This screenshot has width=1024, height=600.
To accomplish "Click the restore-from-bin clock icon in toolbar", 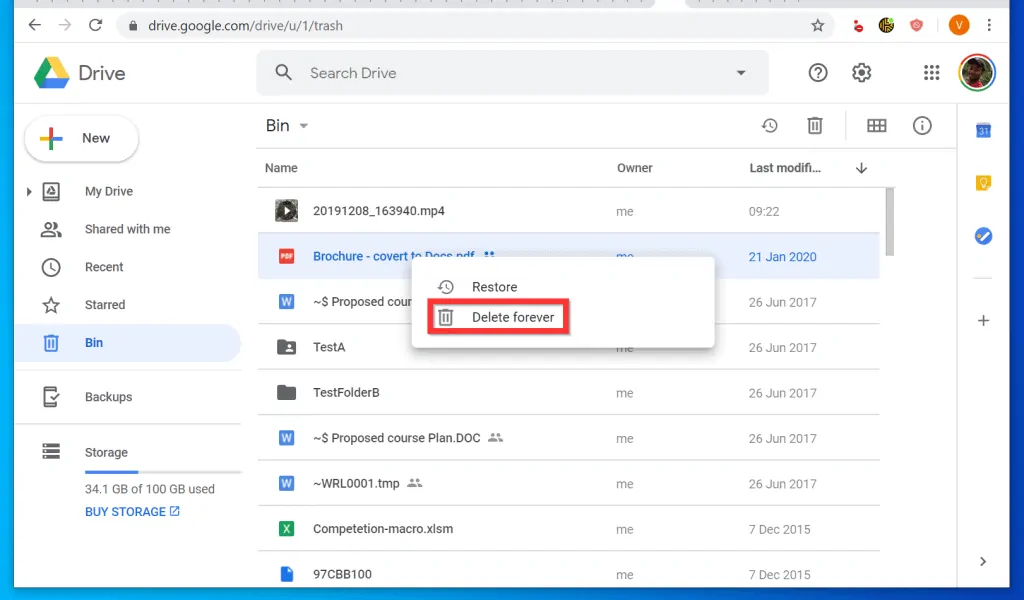I will [769, 125].
